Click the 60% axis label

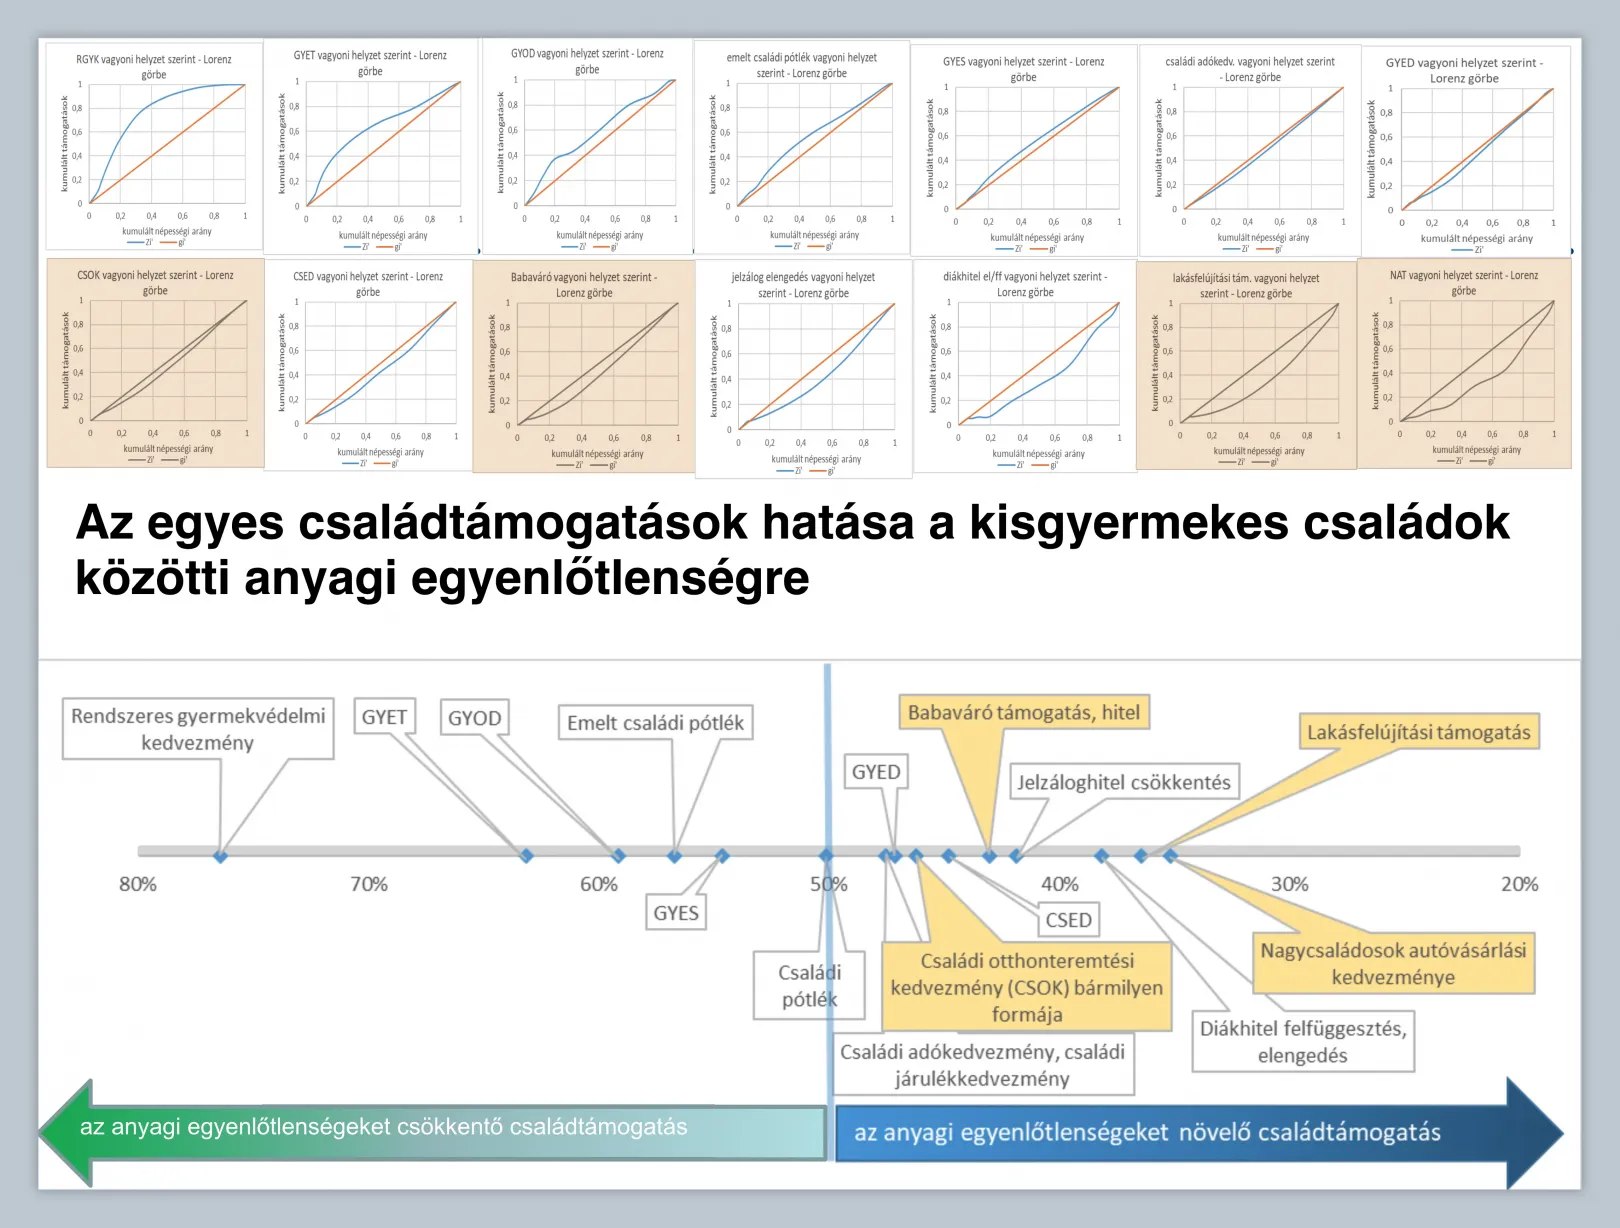pos(599,884)
